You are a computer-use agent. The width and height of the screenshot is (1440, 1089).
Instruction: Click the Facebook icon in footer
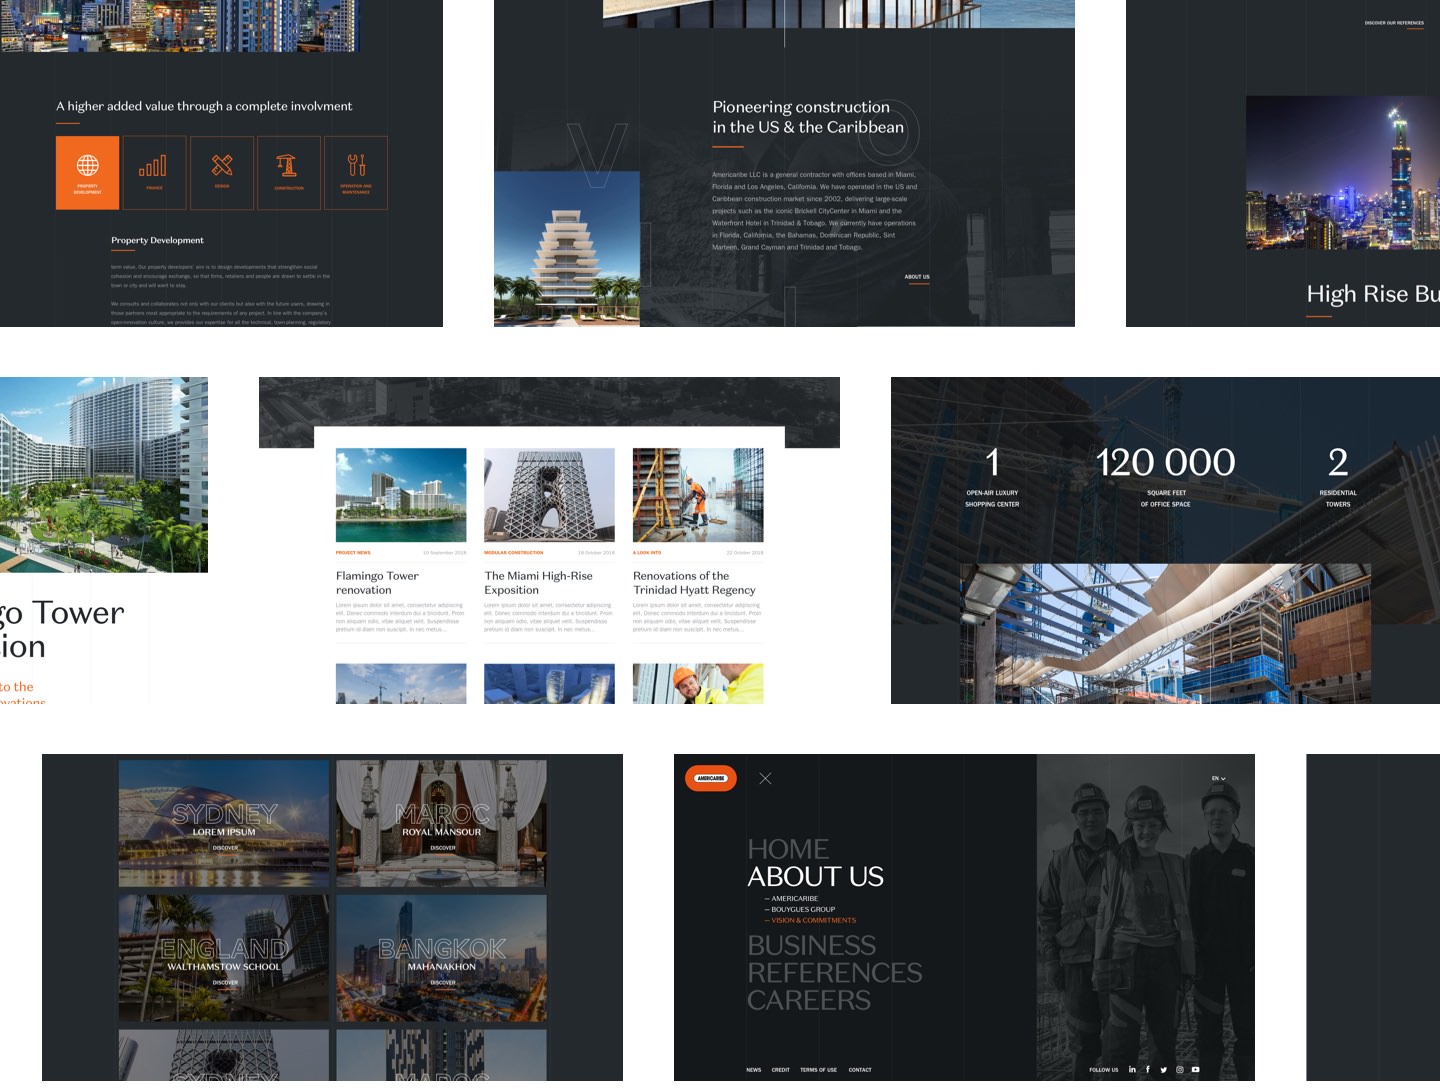click(1148, 1069)
